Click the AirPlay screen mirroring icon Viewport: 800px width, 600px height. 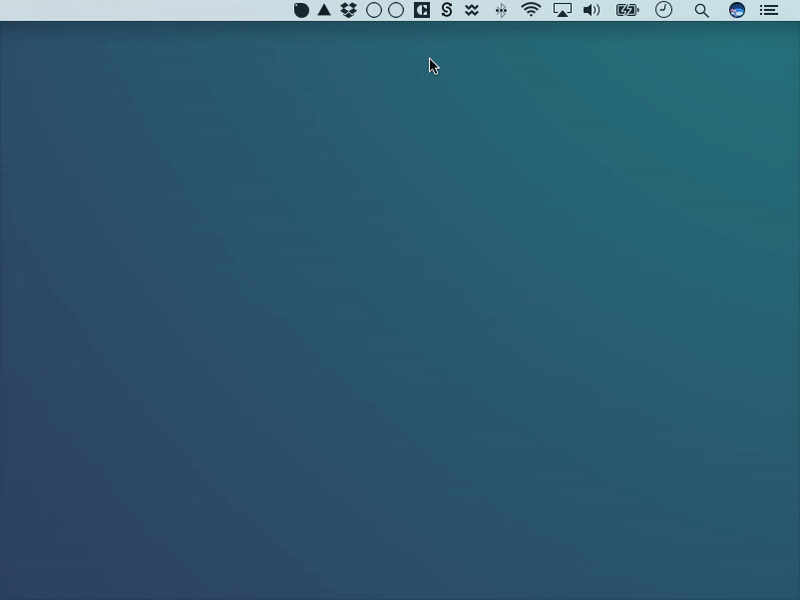[x=561, y=11]
